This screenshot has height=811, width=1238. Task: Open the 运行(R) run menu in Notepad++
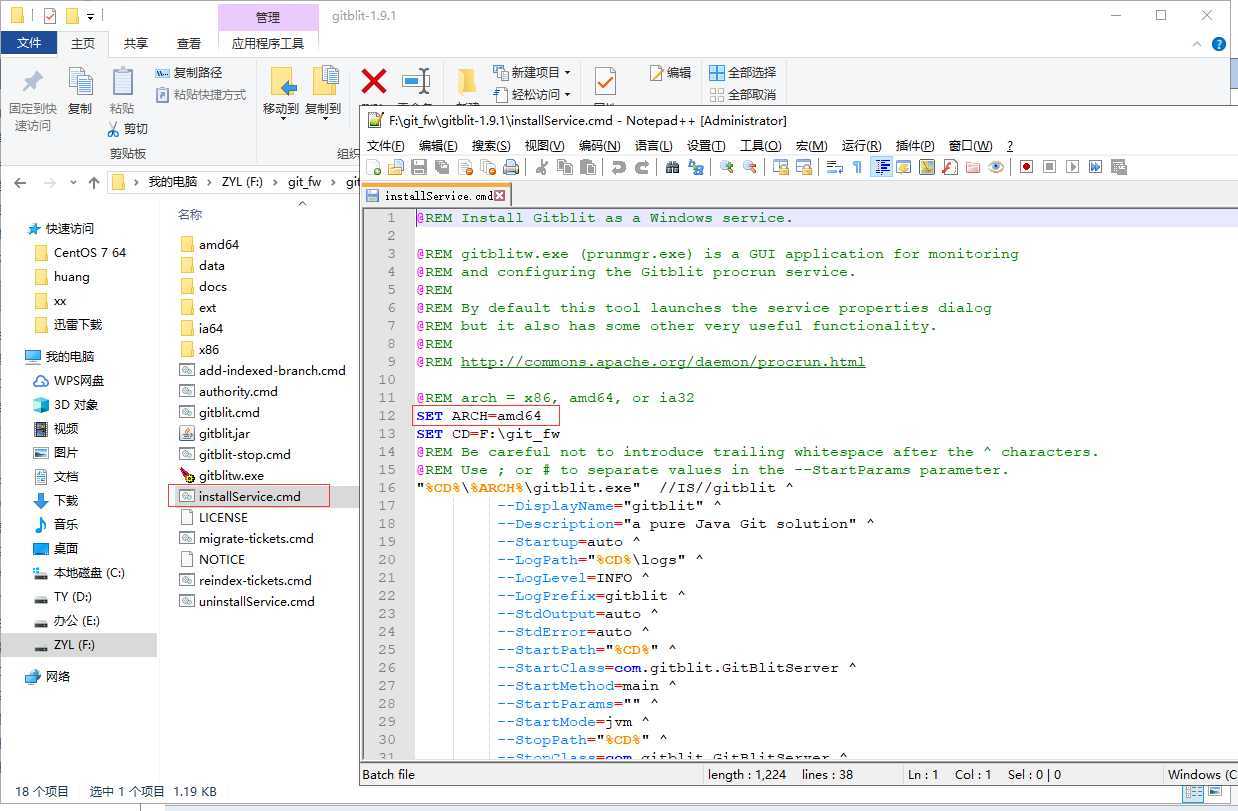tap(861, 146)
